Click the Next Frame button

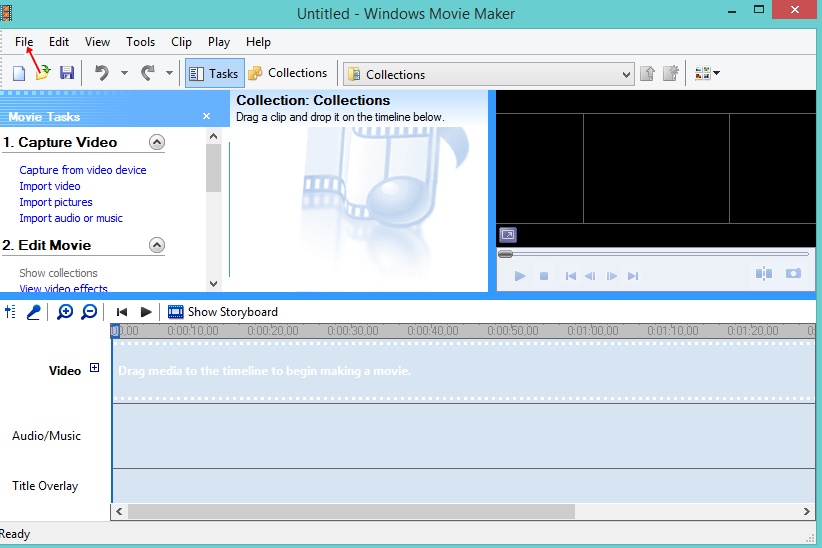tap(612, 276)
